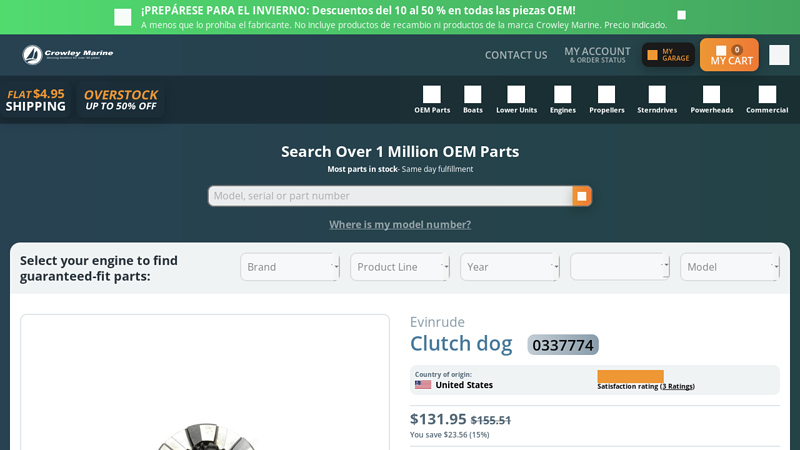Dismiss the green promo banner

click(x=681, y=15)
